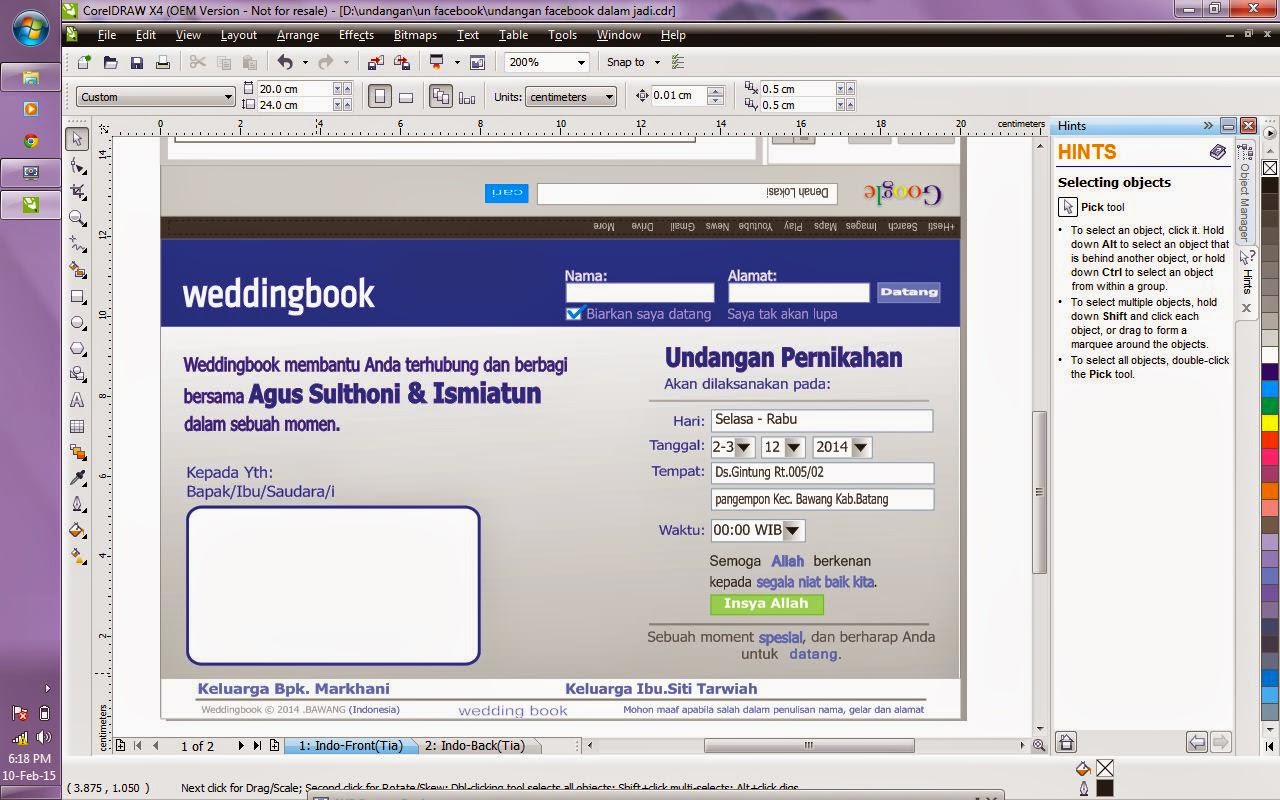Open the Hints help book icon
The height and width of the screenshot is (800, 1280).
coord(1217,152)
